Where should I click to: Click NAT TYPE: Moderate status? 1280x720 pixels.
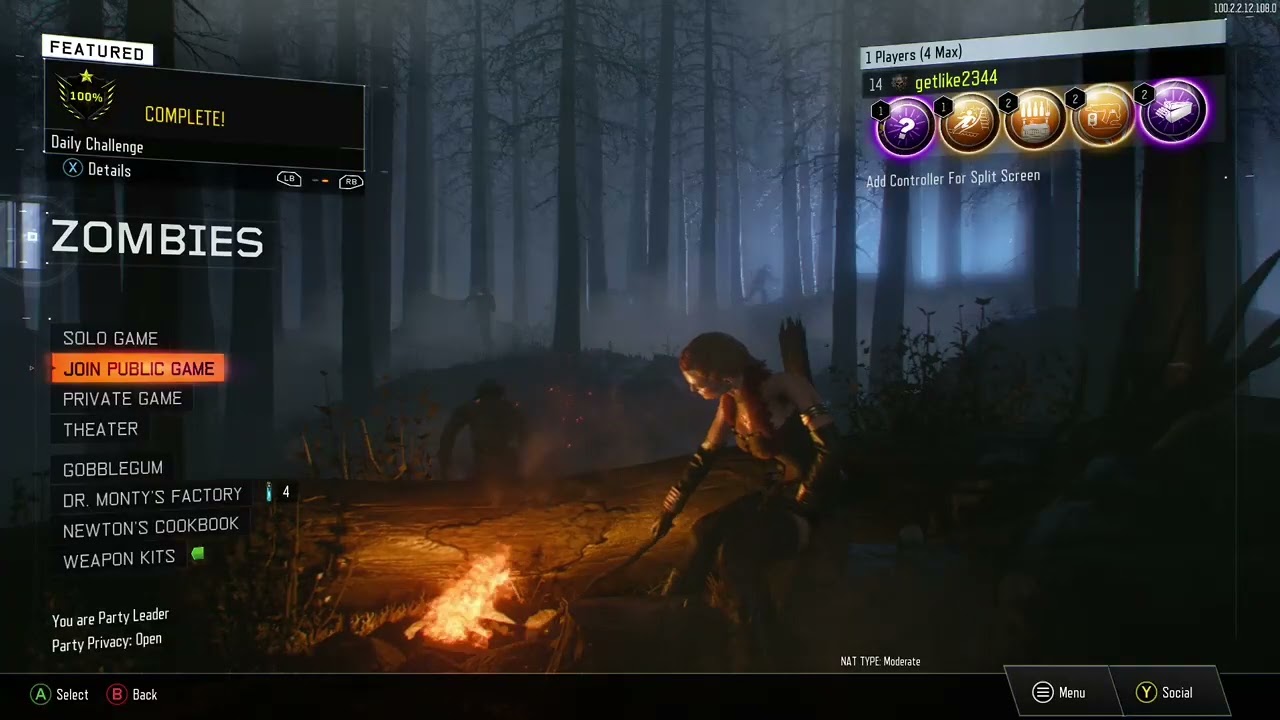click(880, 661)
